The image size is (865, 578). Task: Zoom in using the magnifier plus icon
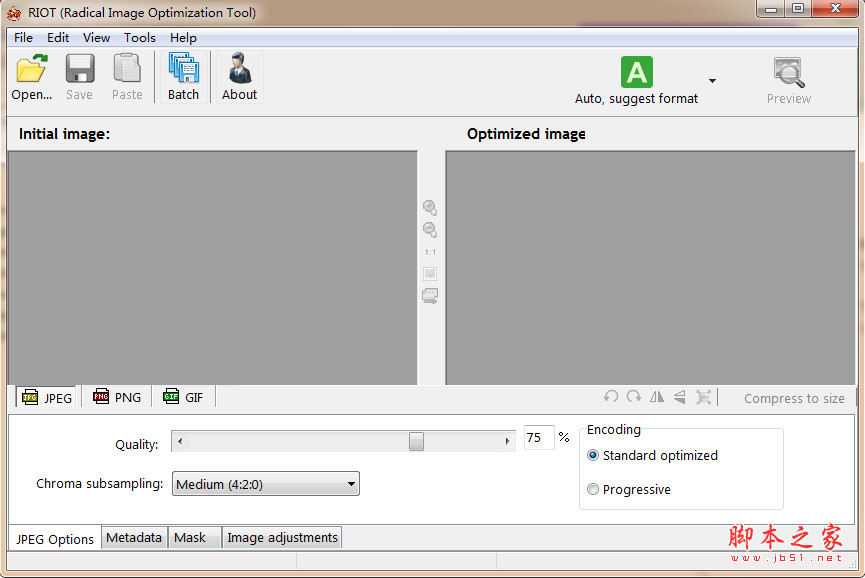click(x=430, y=207)
